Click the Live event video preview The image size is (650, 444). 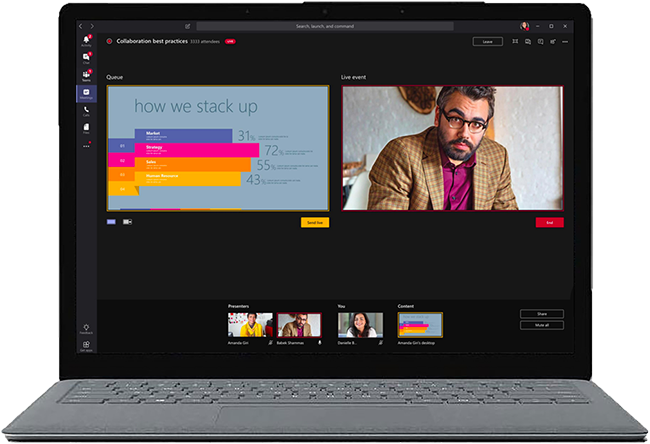(x=453, y=148)
